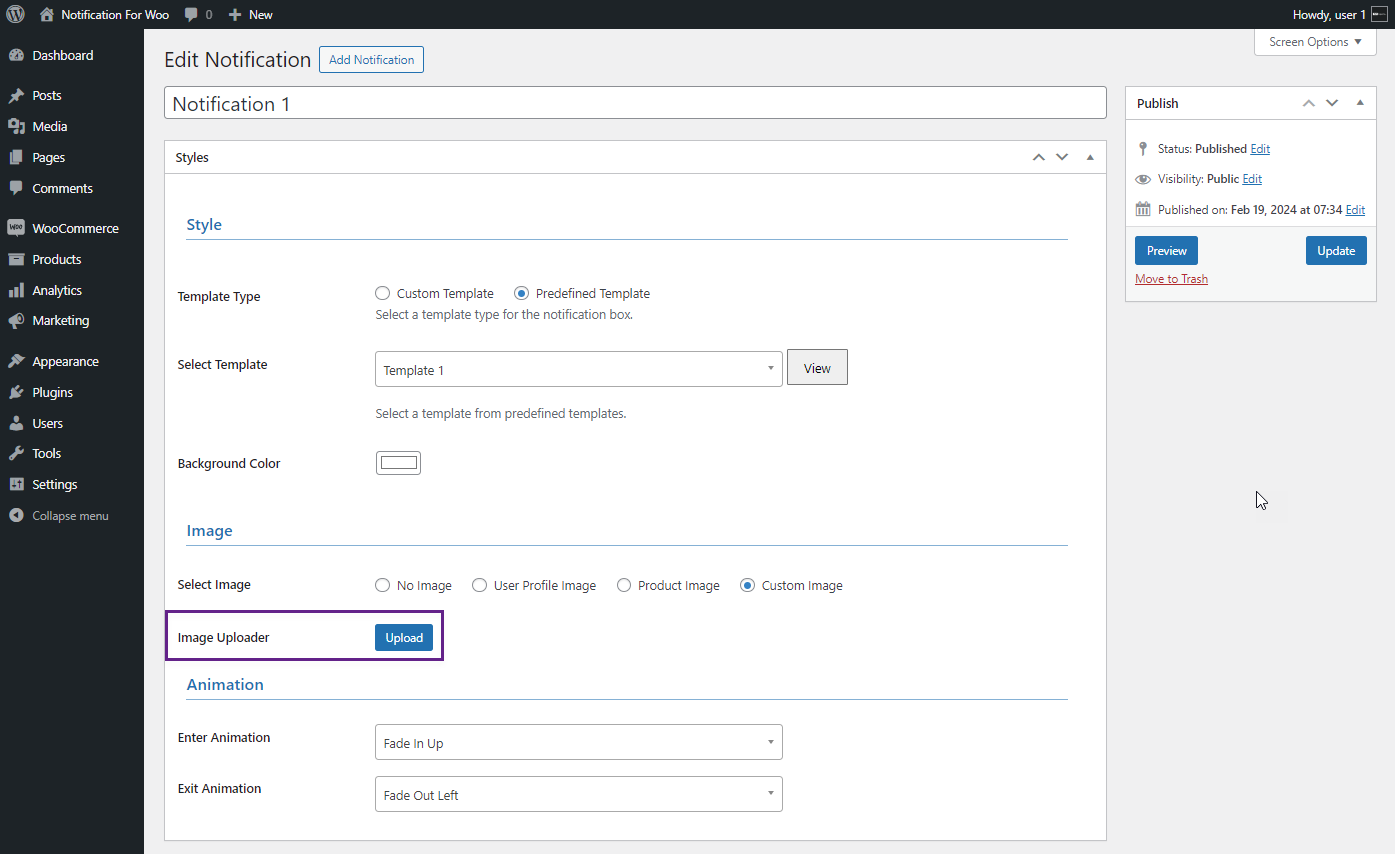Collapse the Publish panel toggle triangle
Screen dimensions: 1395x854
(1360, 103)
